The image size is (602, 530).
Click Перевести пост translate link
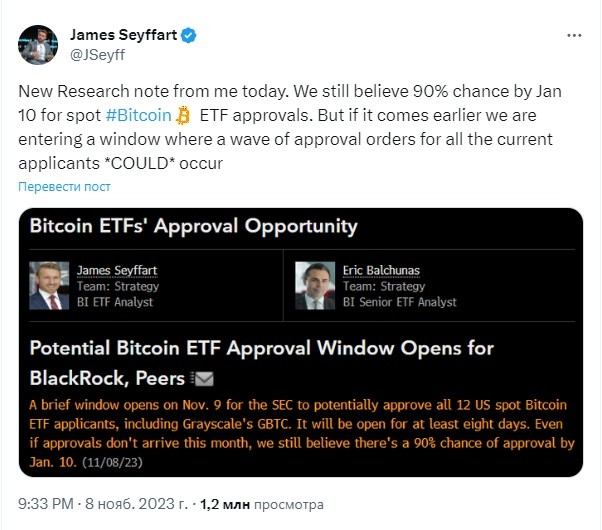[x=64, y=187]
